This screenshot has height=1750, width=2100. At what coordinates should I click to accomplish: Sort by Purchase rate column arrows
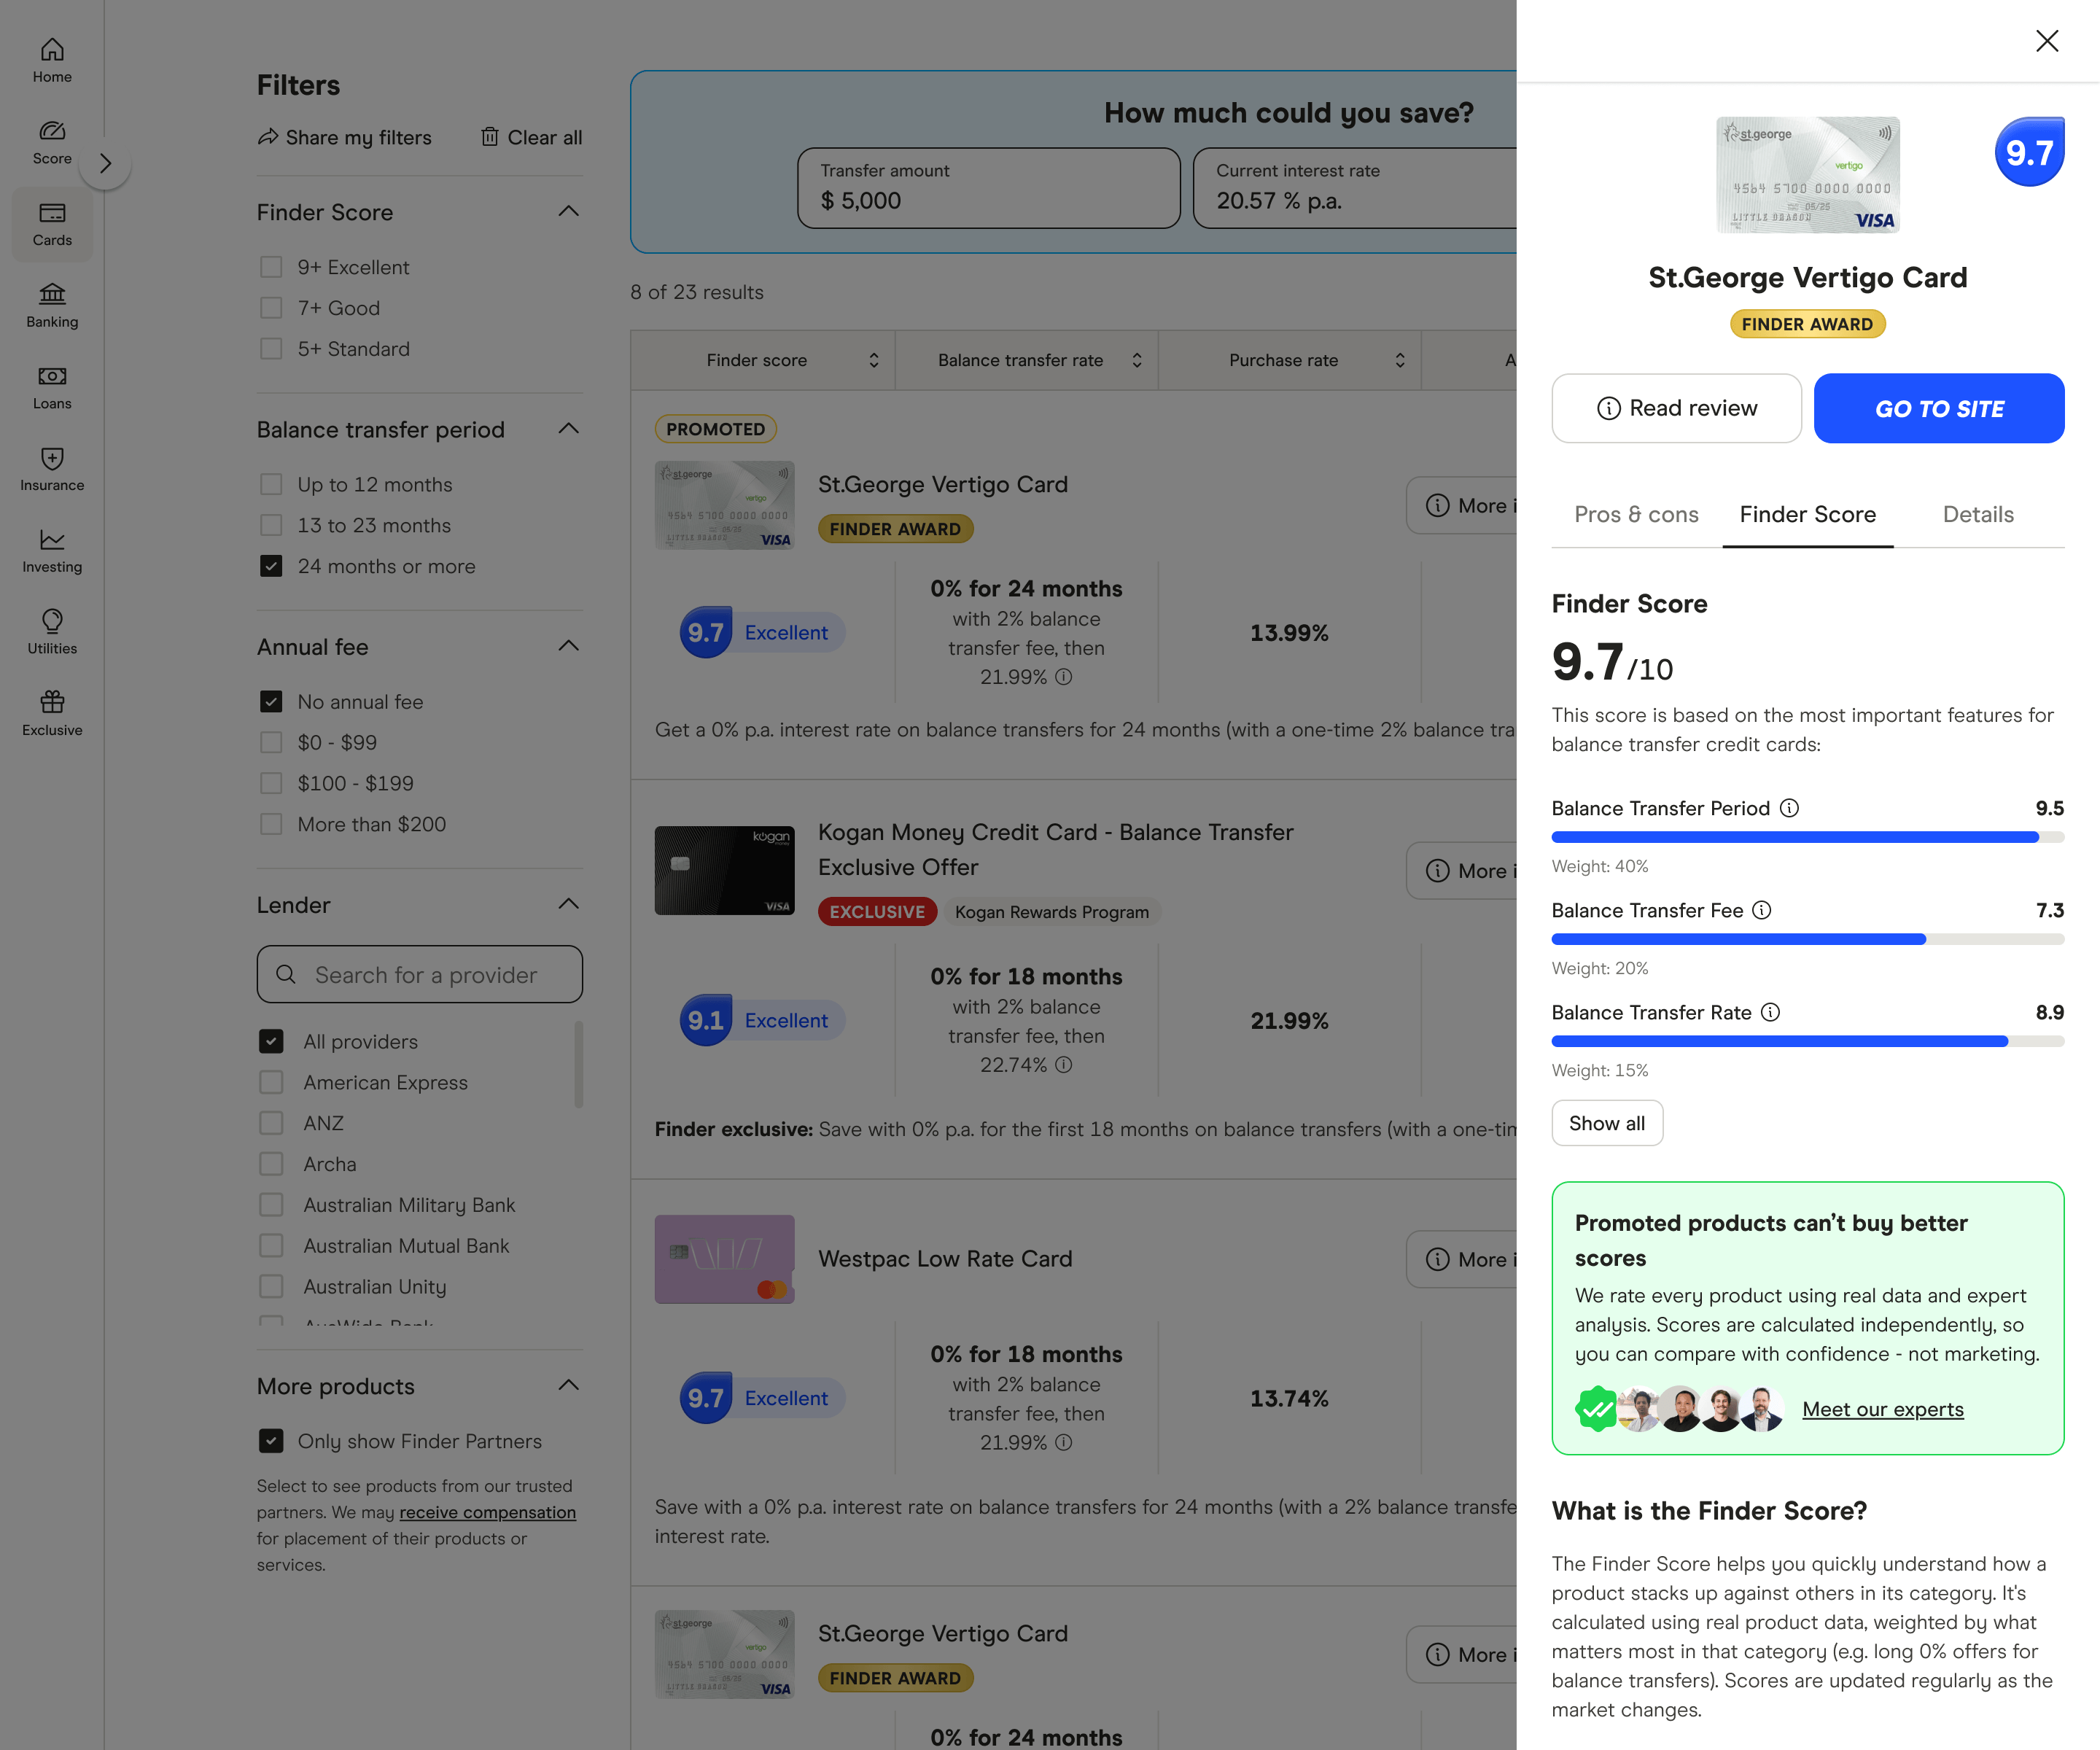pos(1400,360)
